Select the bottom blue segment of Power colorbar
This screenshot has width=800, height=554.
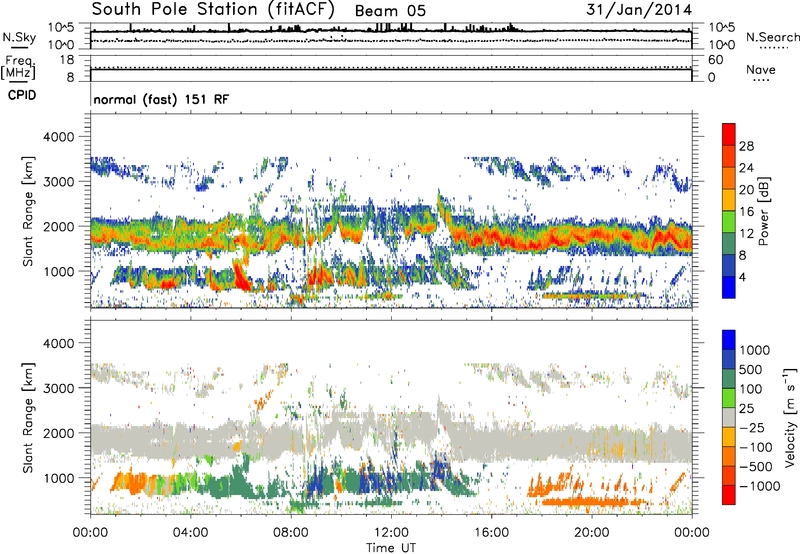[729, 288]
